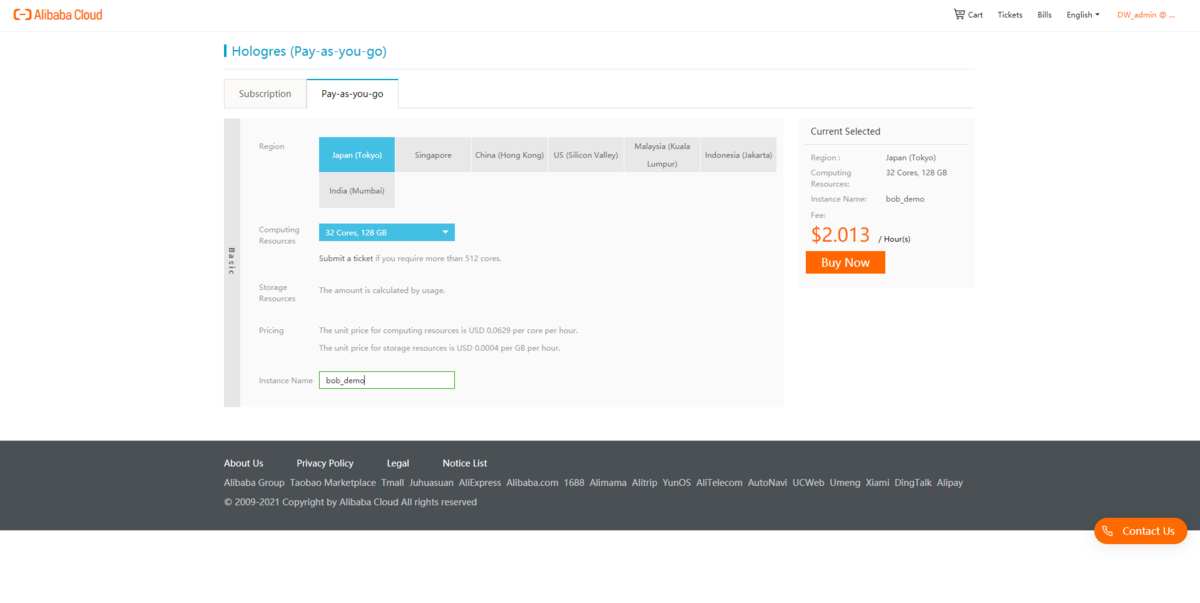Screen dimensions: 1200x603
Task: Open the Umeng footer link
Action: pos(845,482)
